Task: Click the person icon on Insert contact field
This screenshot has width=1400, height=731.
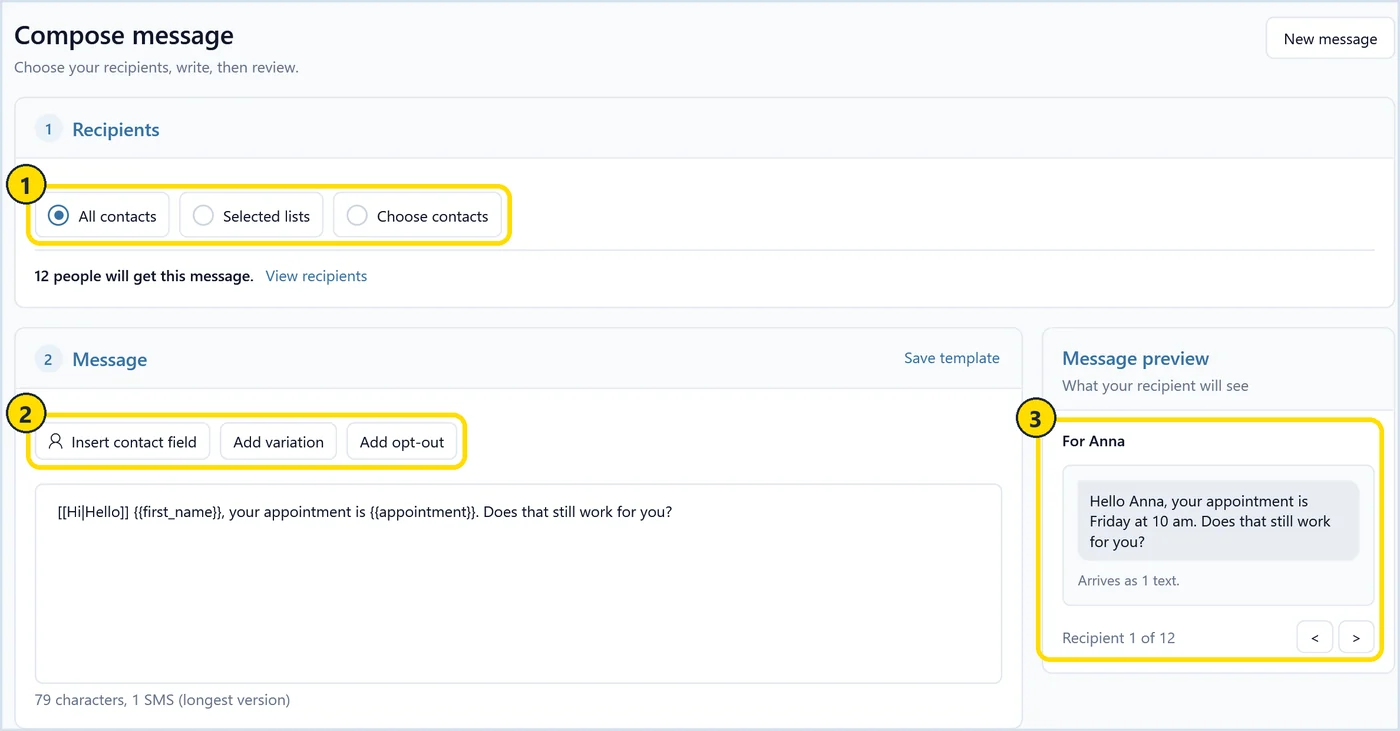Action: pyautogui.click(x=56, y=441)
